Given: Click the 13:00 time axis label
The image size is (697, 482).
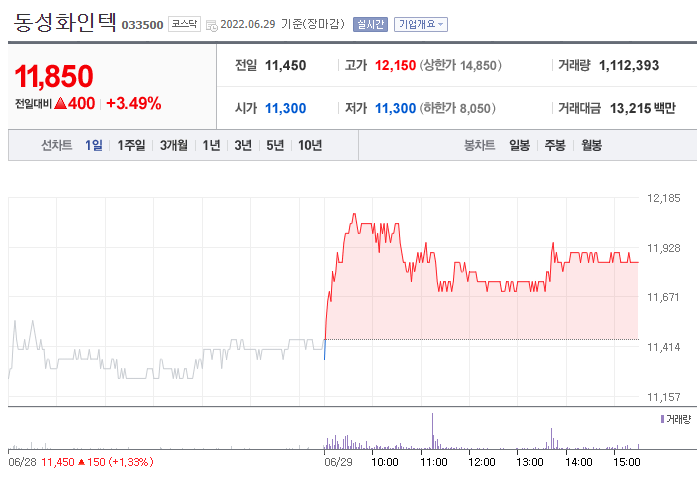Looking at the screenshot, I should point(529,462).
